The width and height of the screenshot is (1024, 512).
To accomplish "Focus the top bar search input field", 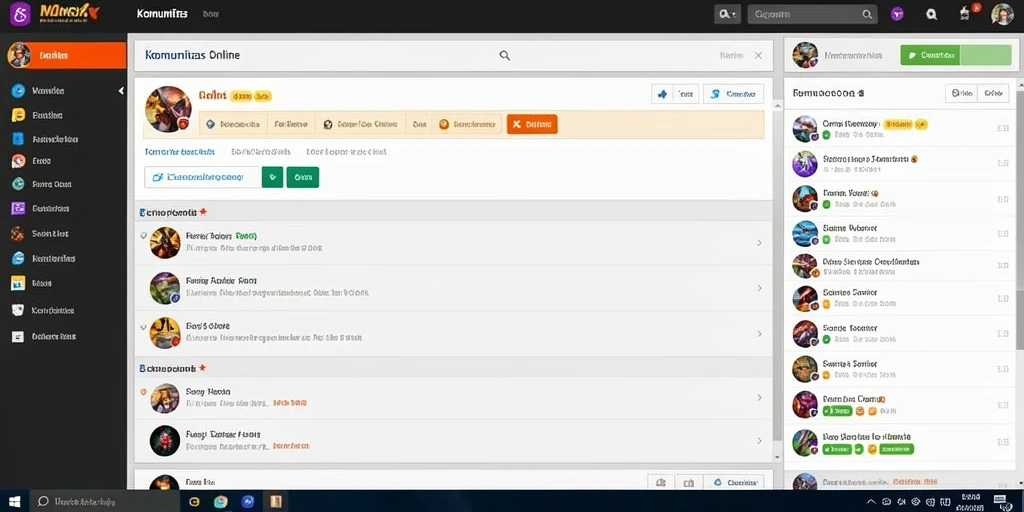I will [x=812, y=14].
